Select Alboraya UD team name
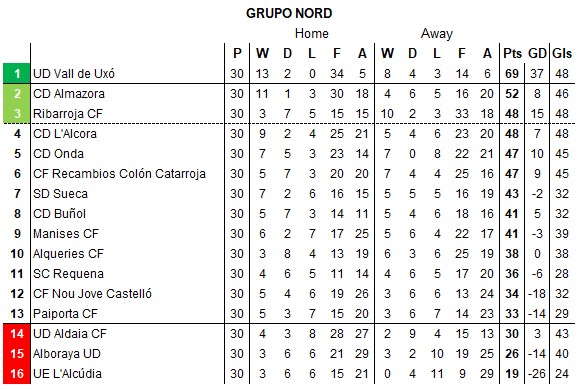The height and width of the screenshot is (390, 579). pos(67,354)
